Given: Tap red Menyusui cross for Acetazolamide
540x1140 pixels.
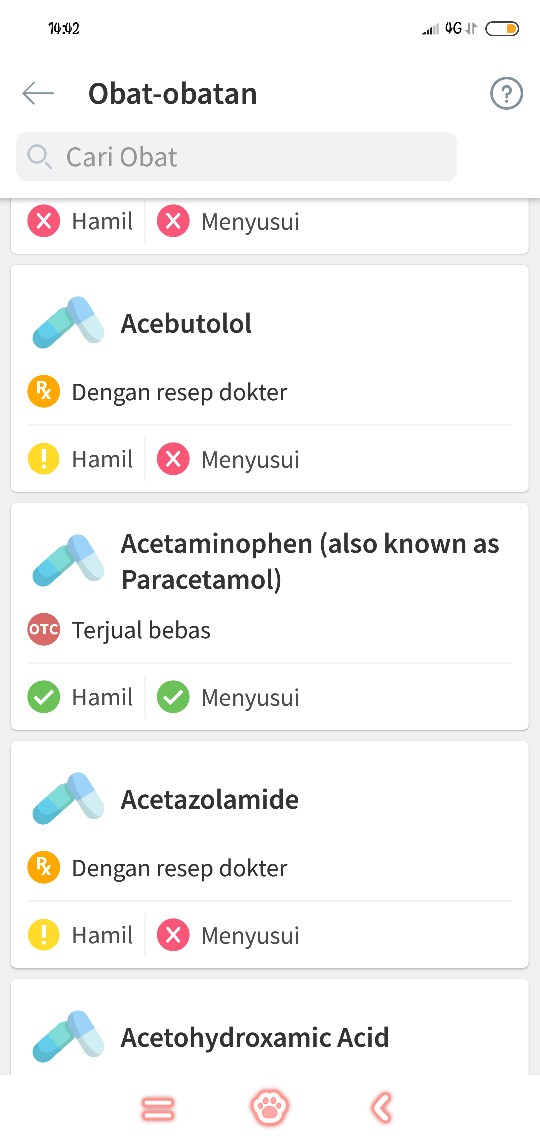Looking at the screenshot, I should [x=173, y=935].
